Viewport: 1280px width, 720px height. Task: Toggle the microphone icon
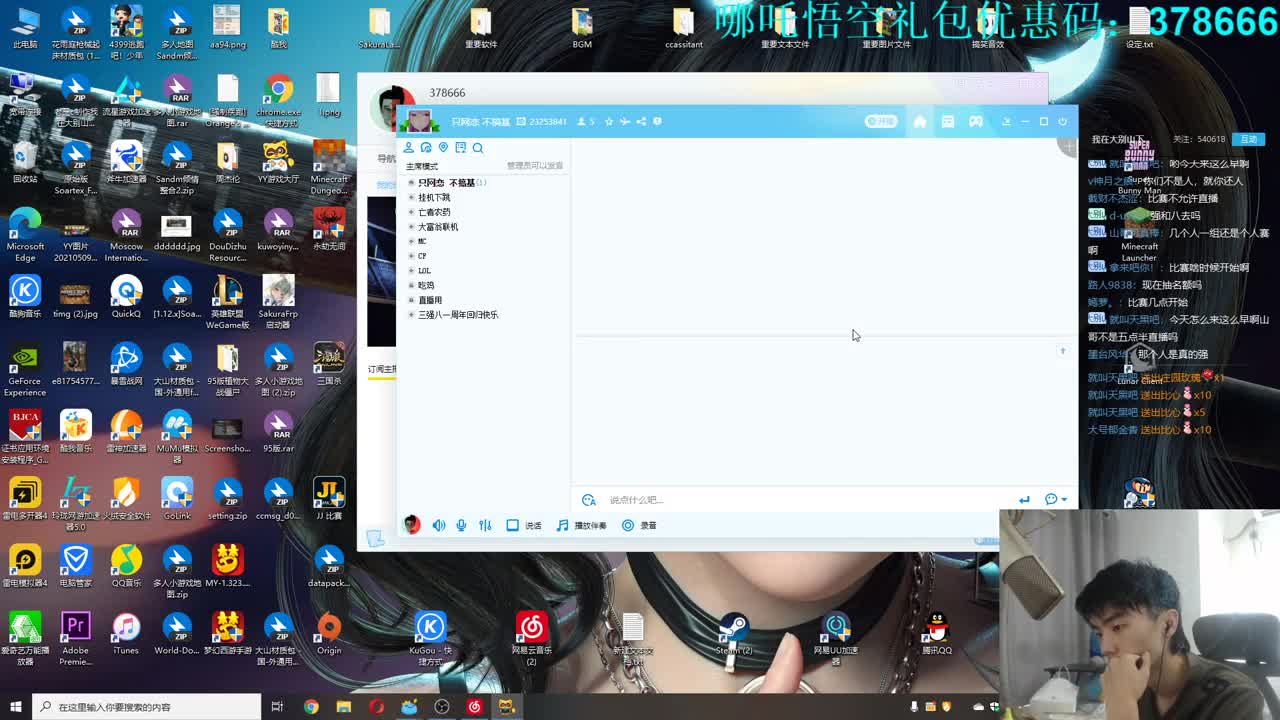point(461,525)
